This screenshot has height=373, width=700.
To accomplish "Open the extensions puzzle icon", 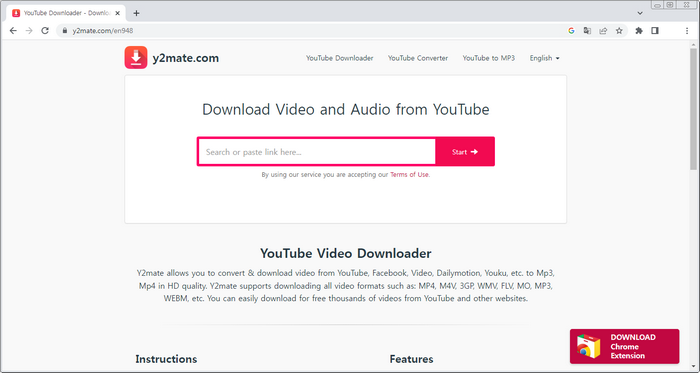I will tap(639, 31).
